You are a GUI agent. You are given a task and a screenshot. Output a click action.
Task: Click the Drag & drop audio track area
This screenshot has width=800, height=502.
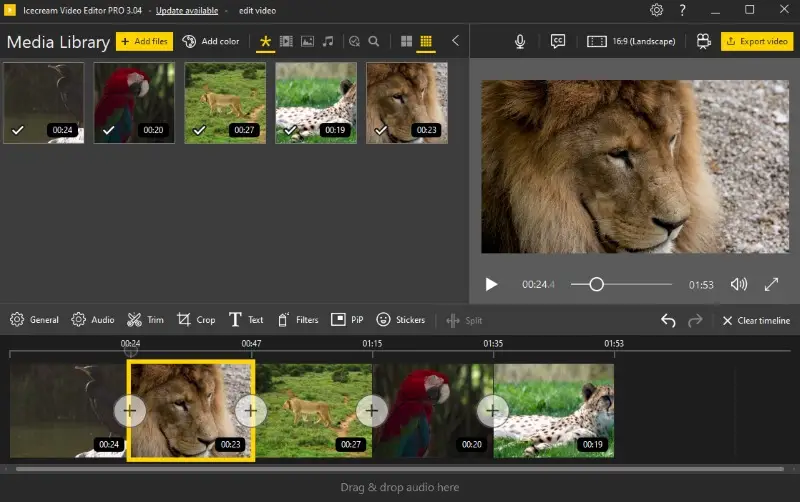point(399,487)
